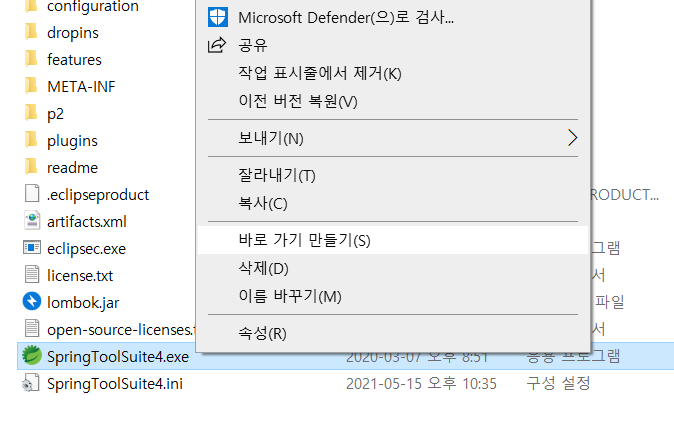The width and height of the screenshot is (674, 437).
Task: Click the license.txt document icon
Action: (32, 275)
